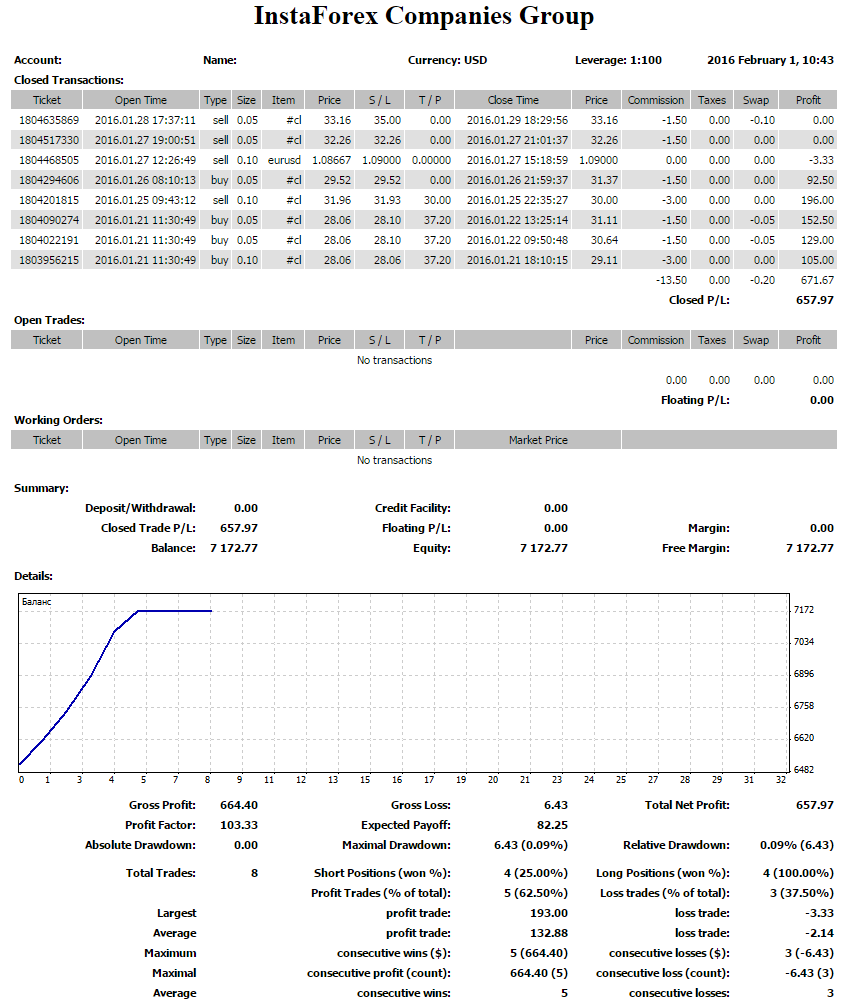The width and height of the screenshot is (848, 1007).
Task: Click the loss value -3.33 in eurusd row
Action: click(822, 160)
